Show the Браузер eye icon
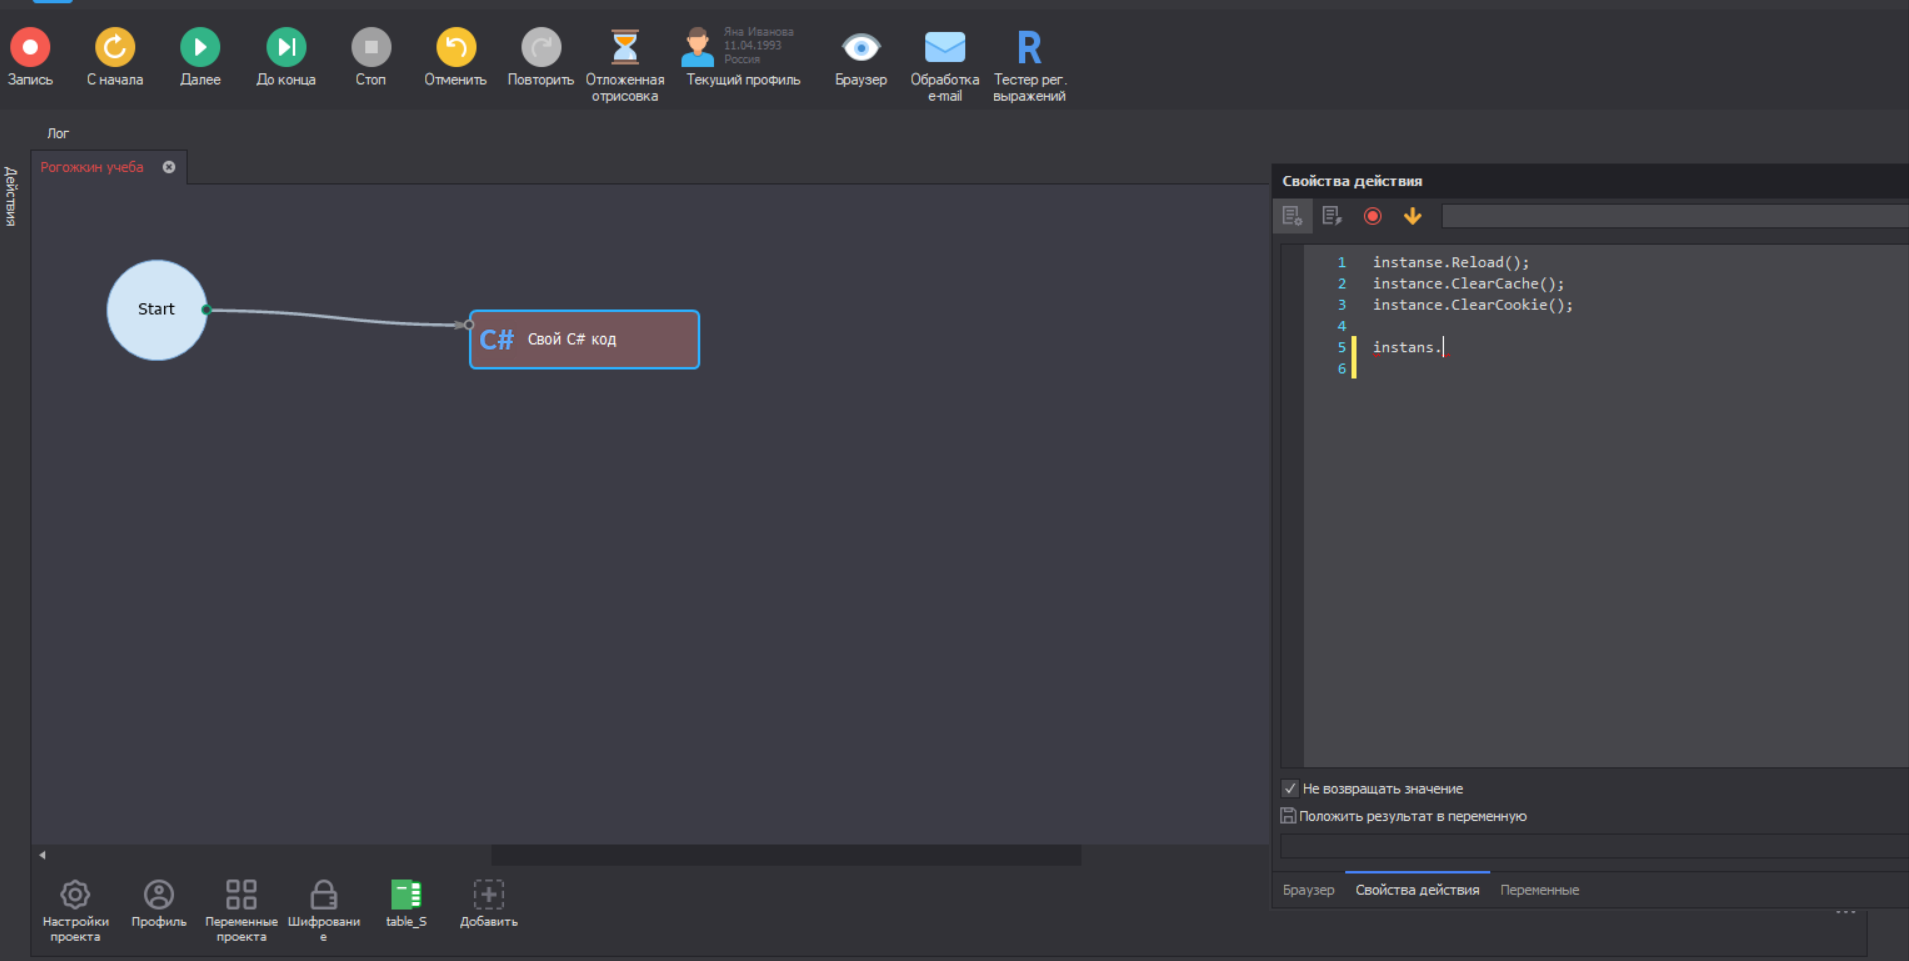Image resolution: width=1909 pixels, height=961 pixels. coord(861,48)
